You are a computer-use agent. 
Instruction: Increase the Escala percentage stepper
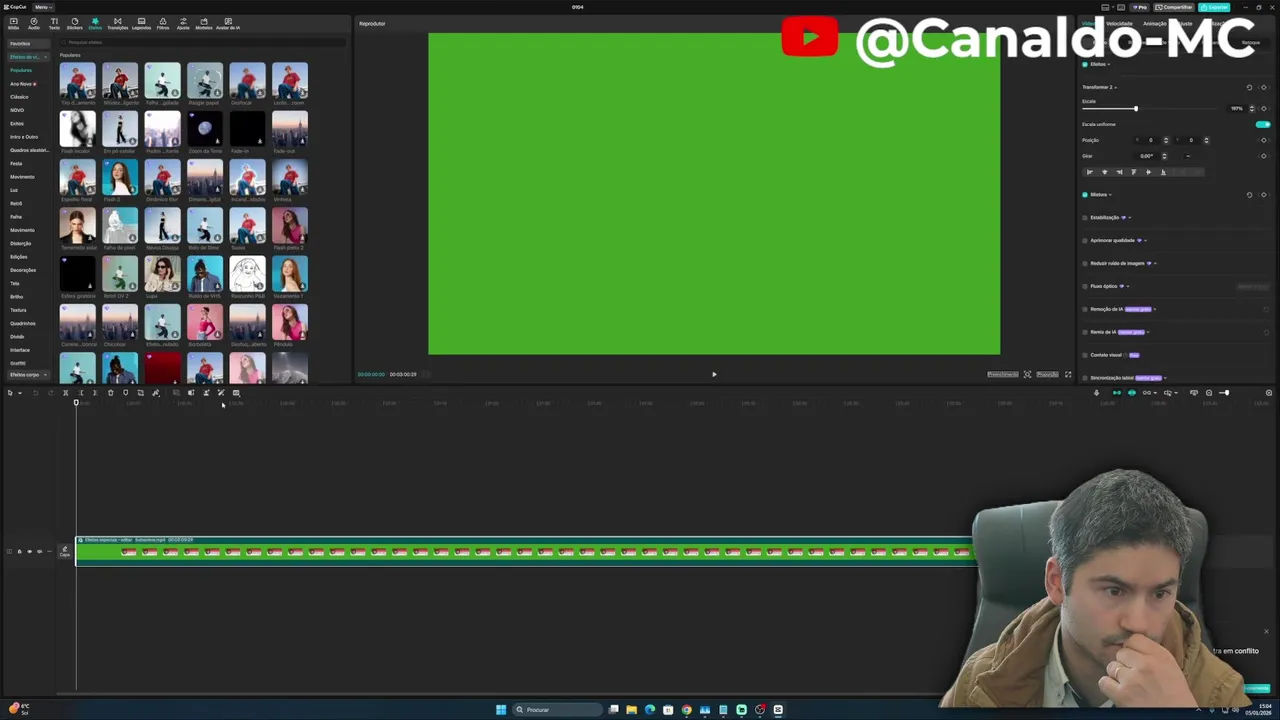pyautogui.click(x=1252, y=107)
